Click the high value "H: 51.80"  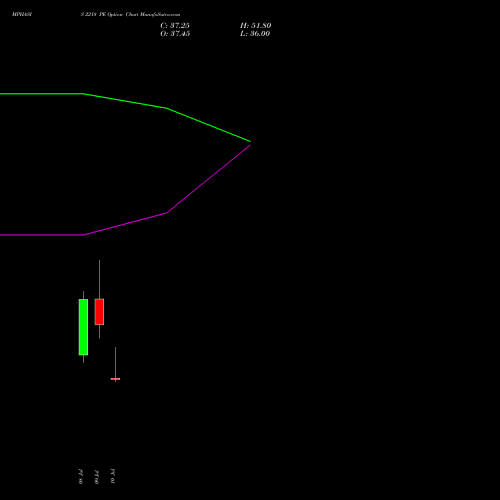click(255, 26)
